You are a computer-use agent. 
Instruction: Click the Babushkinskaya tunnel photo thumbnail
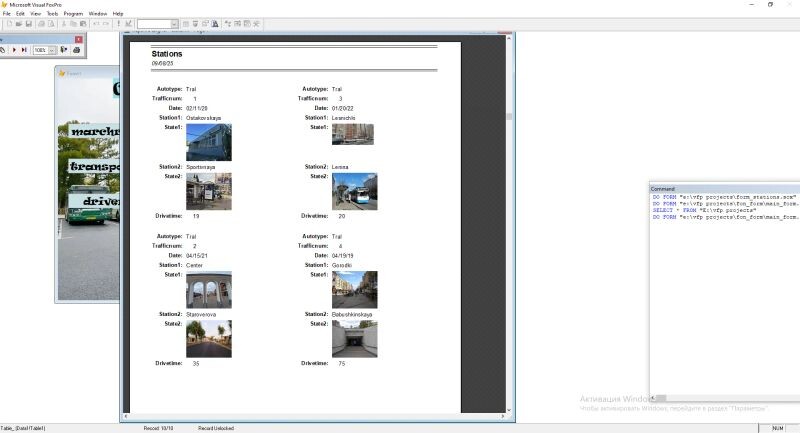pos(354,339)
